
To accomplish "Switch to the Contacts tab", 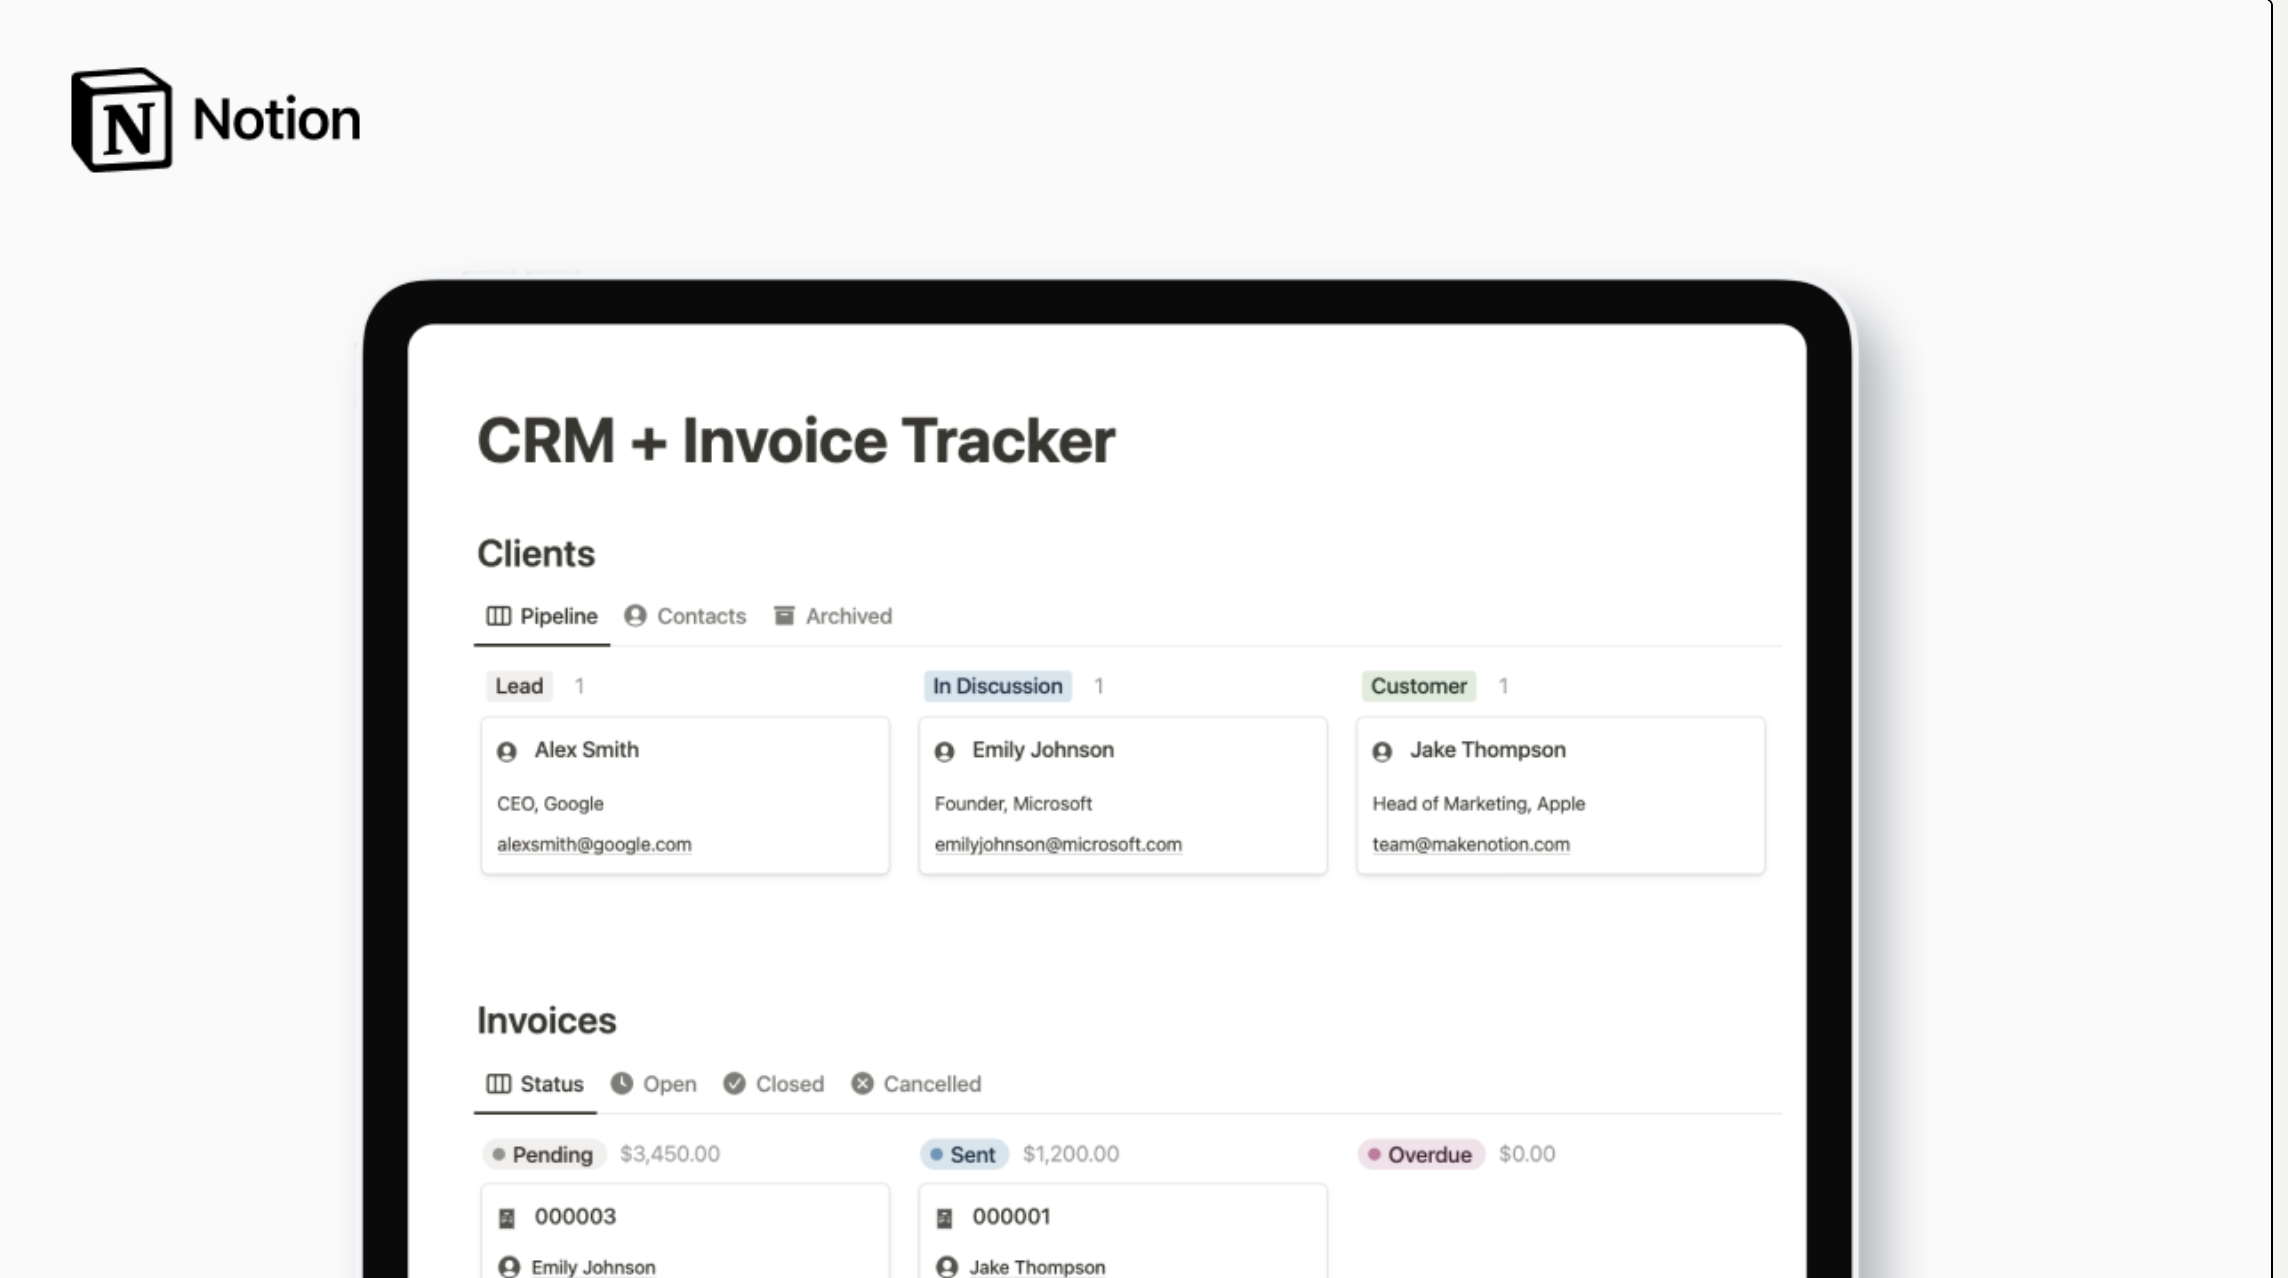I will pyautogui.click(x=701, y=615).
